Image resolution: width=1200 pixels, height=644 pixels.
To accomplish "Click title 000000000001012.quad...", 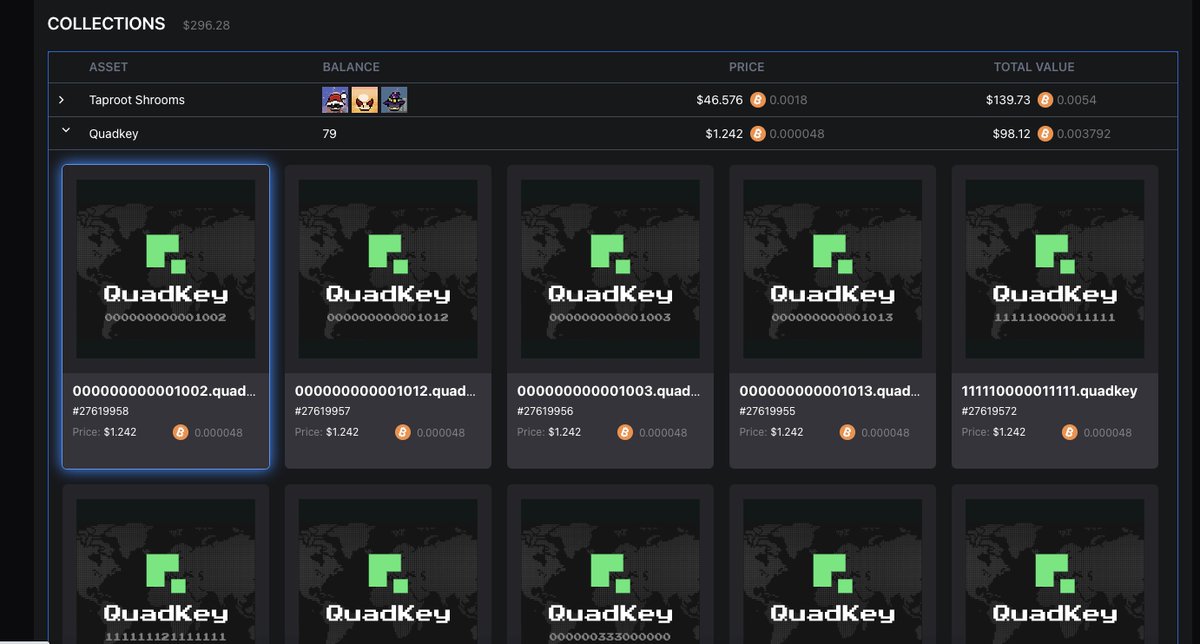I will point(387,391).
